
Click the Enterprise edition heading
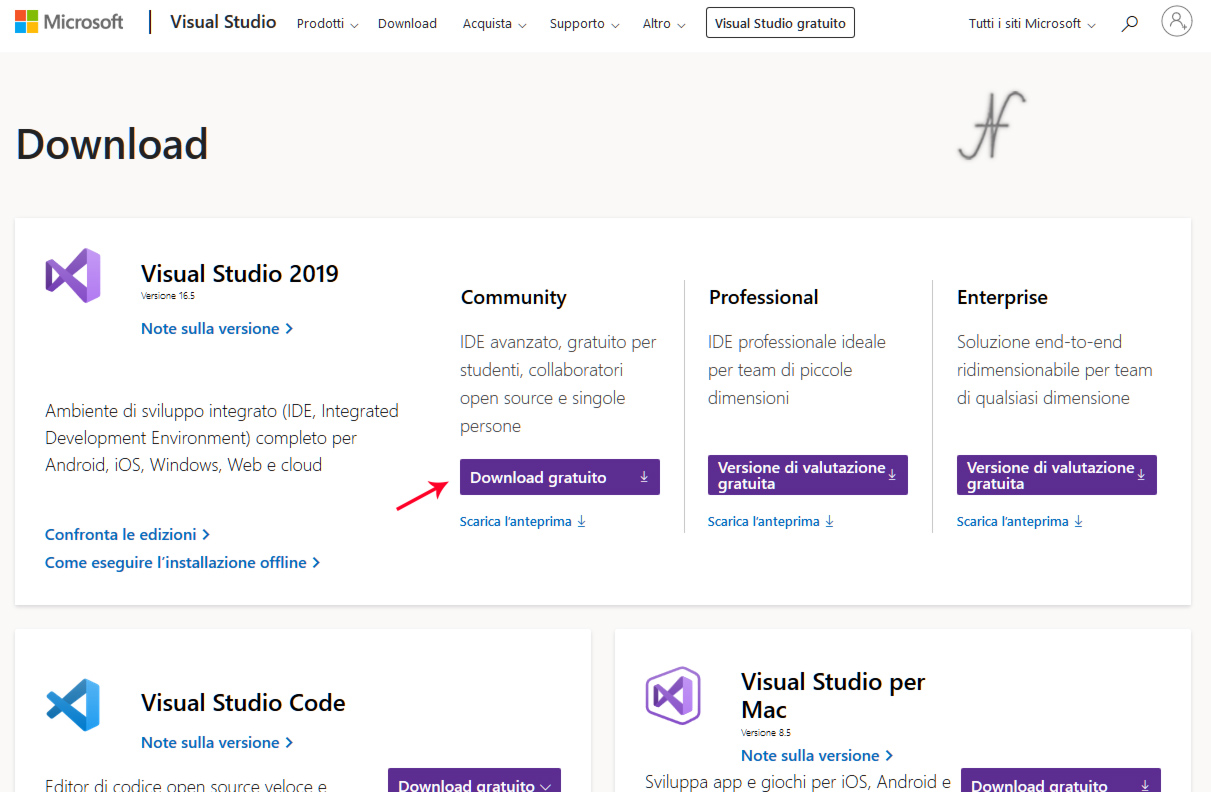point(1002,297)
